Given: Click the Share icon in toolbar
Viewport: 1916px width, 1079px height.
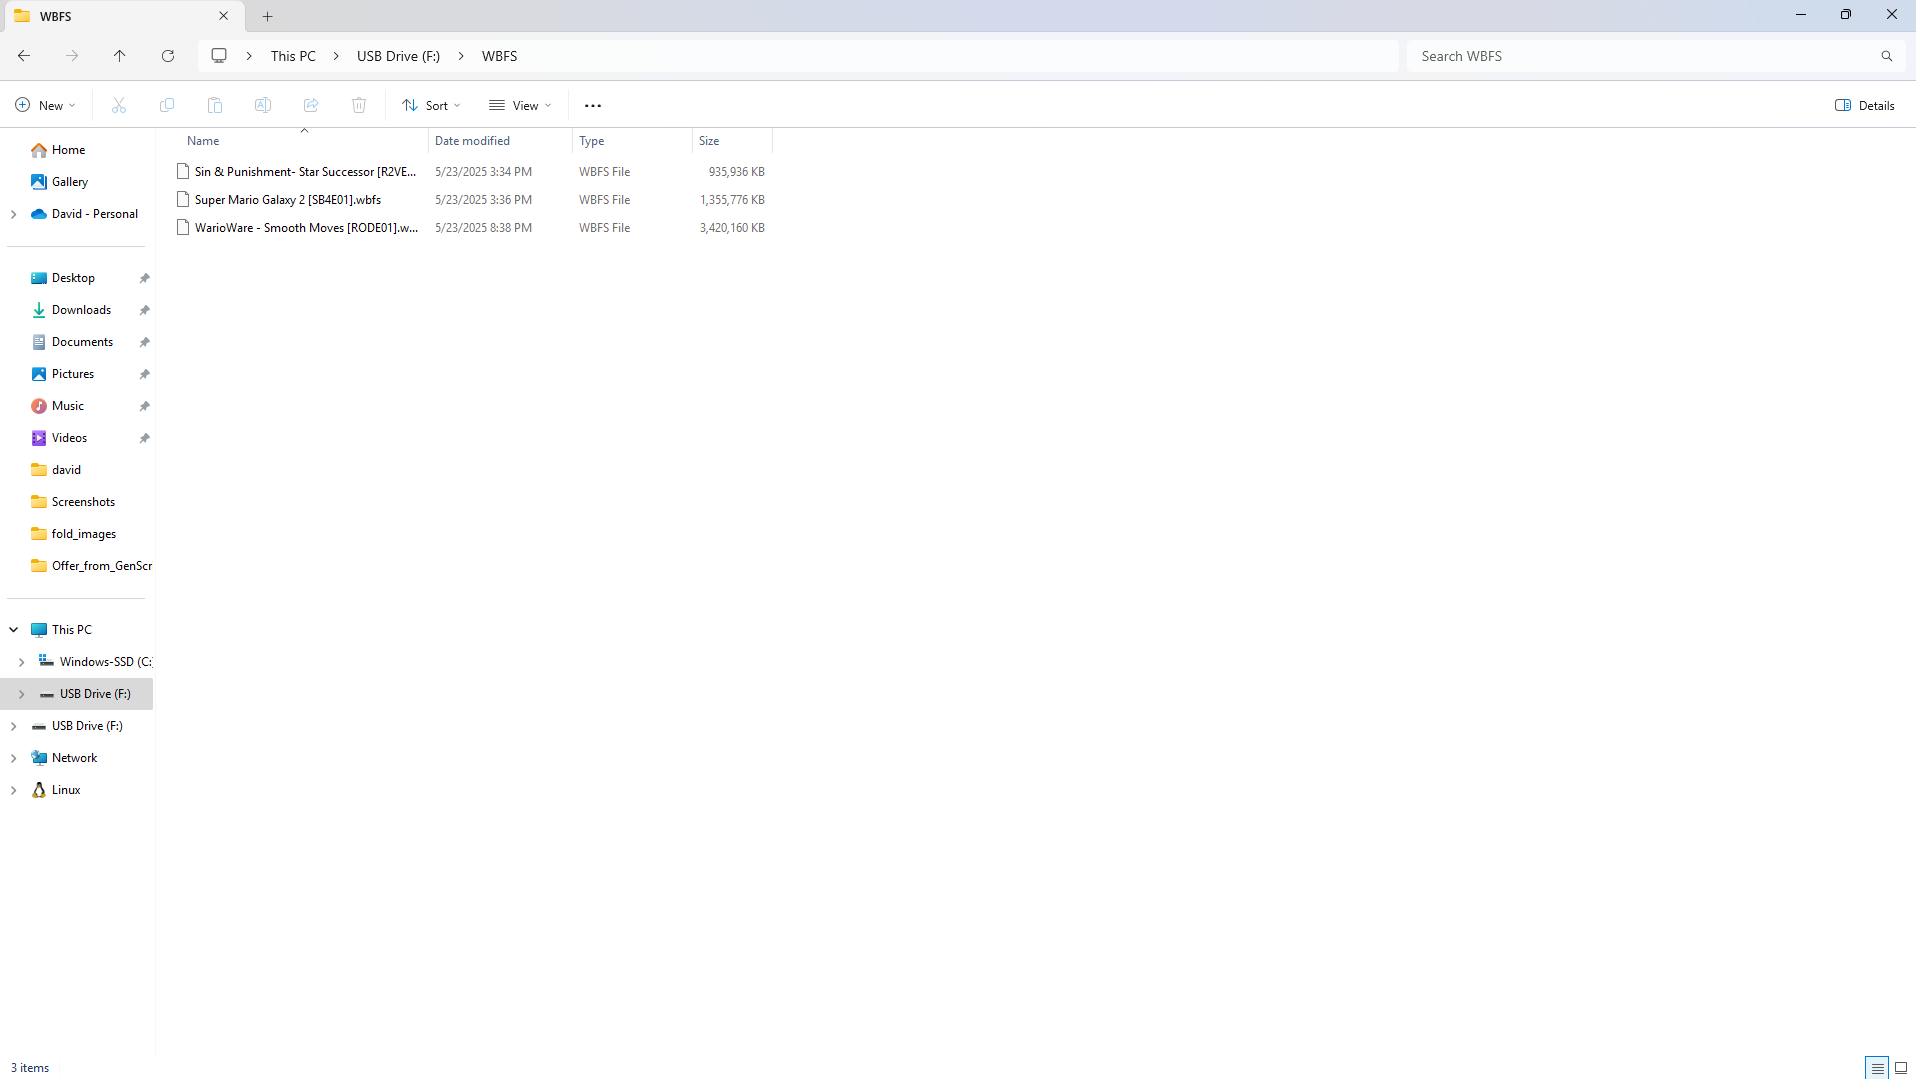Looking at the screenshot, I should click(x=311, y=105).
